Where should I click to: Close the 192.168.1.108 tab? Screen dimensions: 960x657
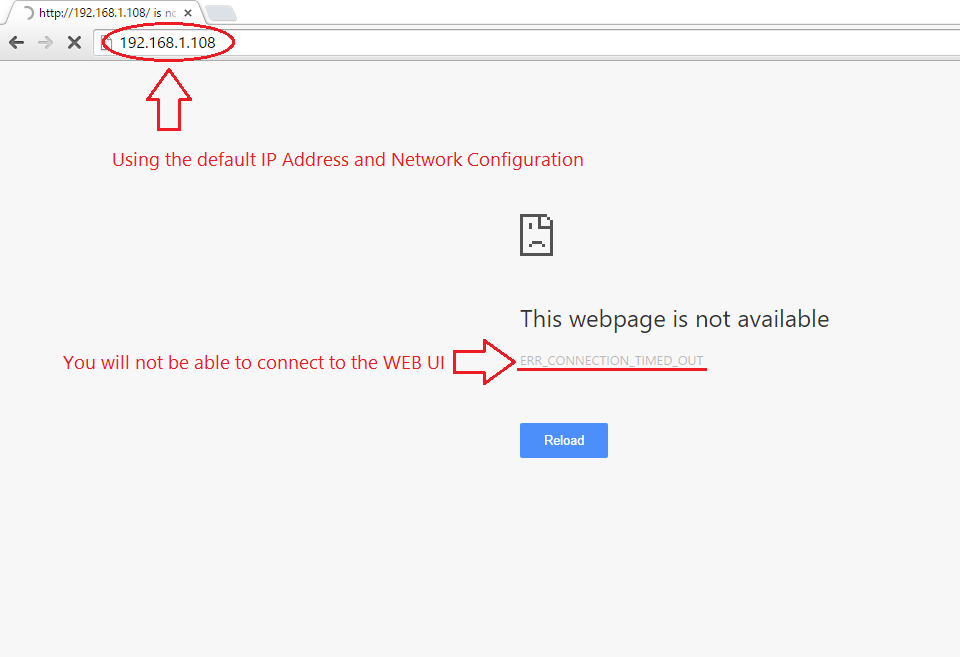coord(188,13)
